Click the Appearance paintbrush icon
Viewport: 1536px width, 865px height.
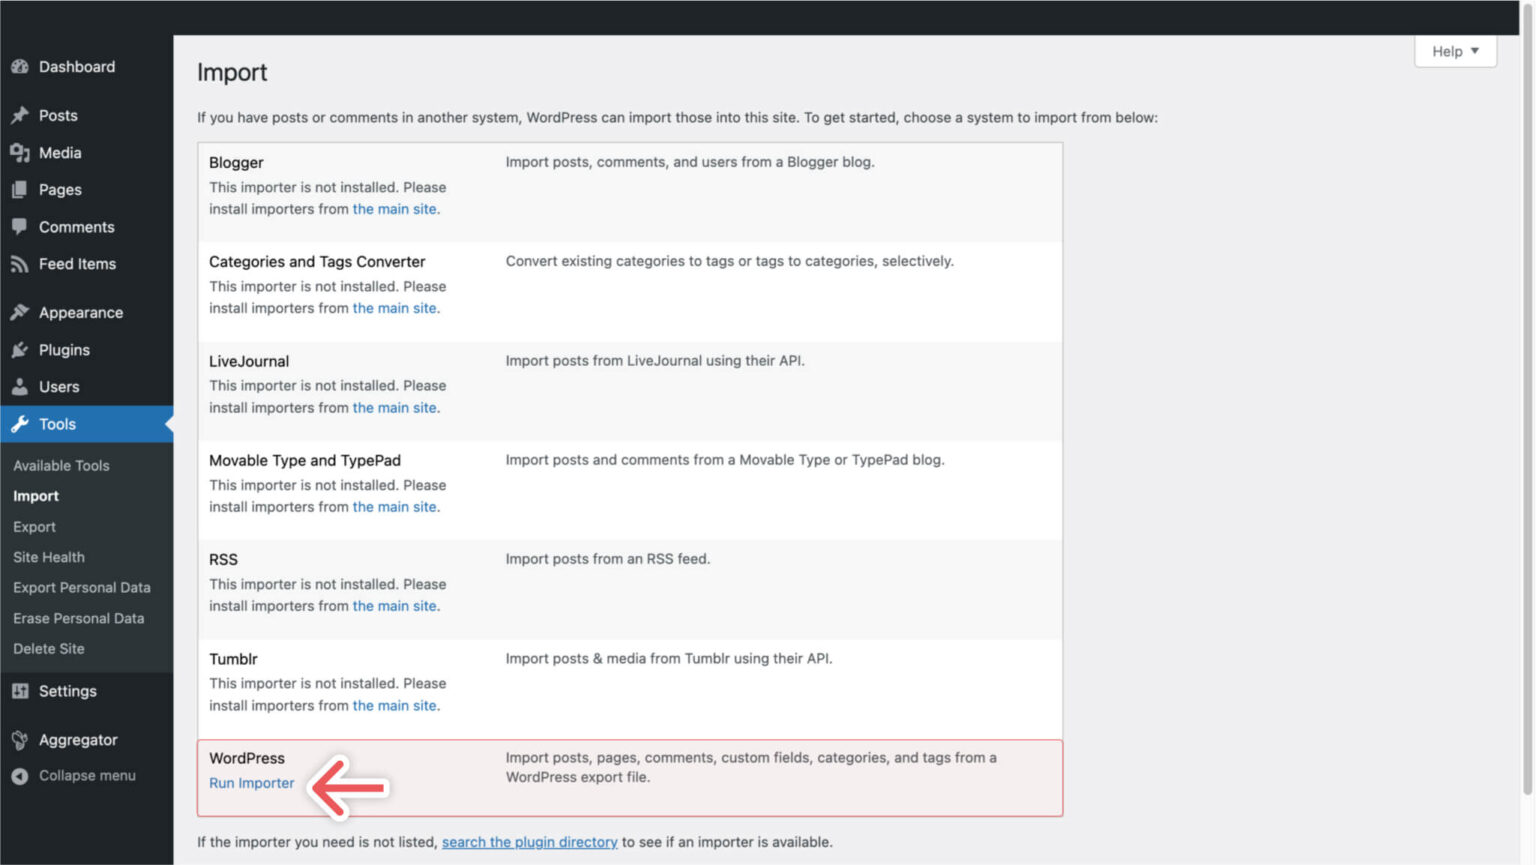[x=20, y=313]
